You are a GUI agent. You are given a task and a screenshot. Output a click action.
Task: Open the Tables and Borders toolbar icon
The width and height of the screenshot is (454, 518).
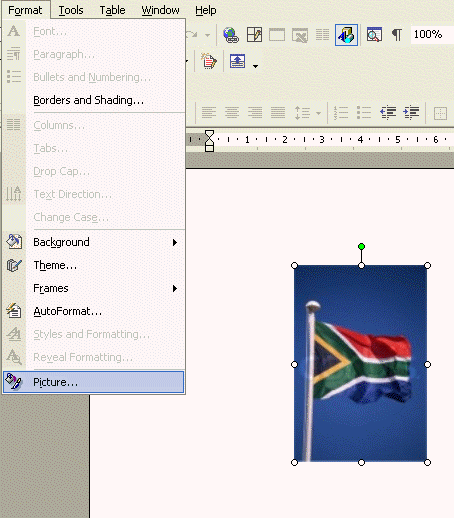[x=254, y=35]
